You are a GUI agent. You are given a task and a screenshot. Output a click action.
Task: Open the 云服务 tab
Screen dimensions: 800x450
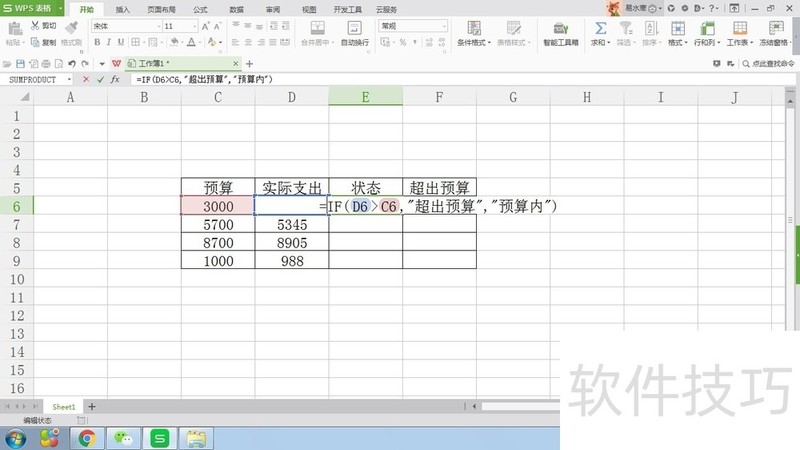386,10
